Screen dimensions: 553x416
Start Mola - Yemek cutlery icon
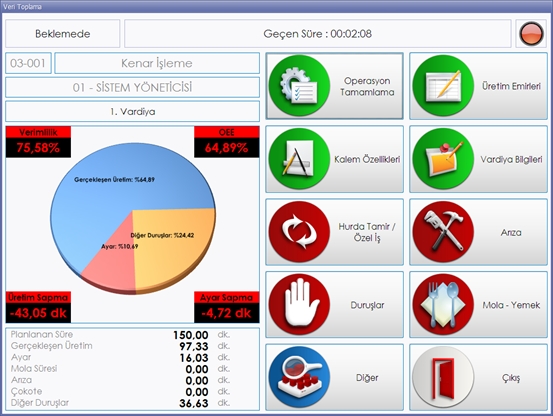tap(443, 305)
